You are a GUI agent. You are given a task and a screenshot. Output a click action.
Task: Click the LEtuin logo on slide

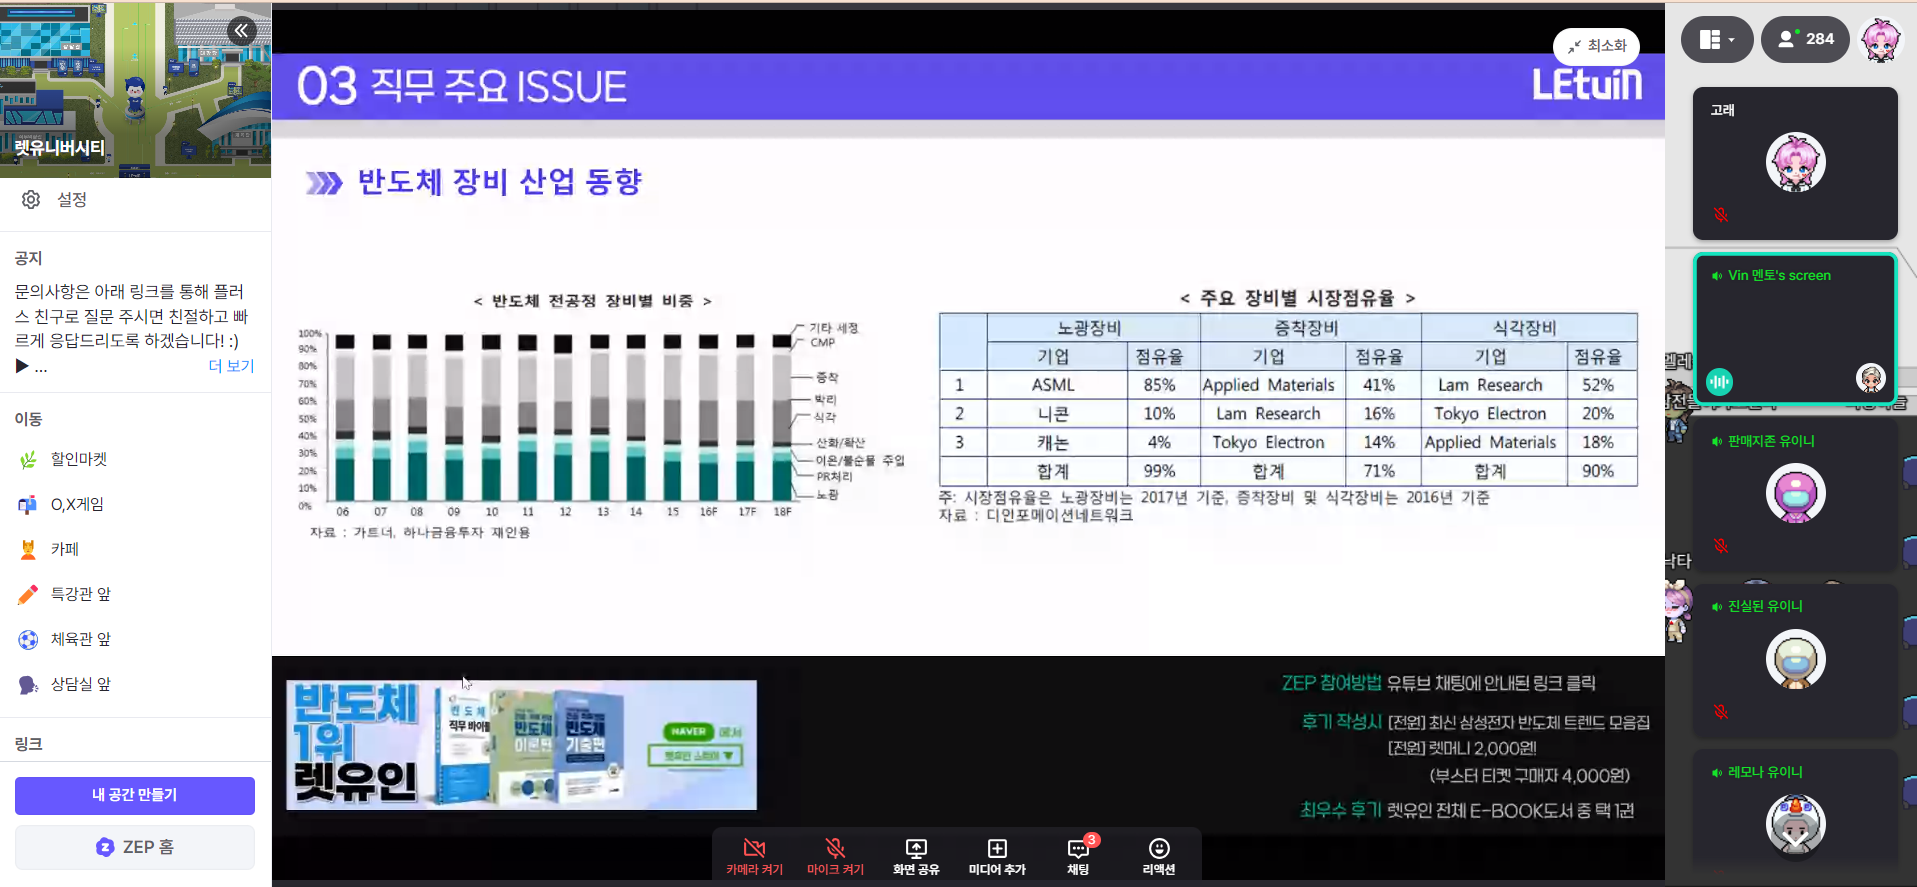1587,84
